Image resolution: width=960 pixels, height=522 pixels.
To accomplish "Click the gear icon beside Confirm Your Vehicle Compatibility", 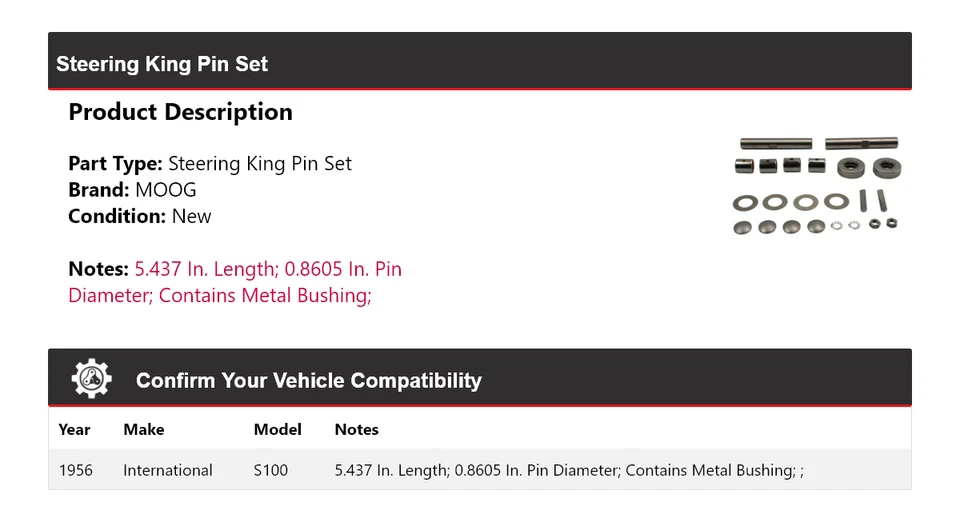I will 92,379.
